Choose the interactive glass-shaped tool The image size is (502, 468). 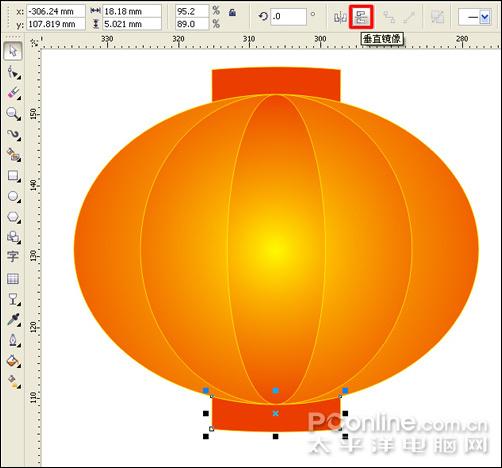[13, 299]
